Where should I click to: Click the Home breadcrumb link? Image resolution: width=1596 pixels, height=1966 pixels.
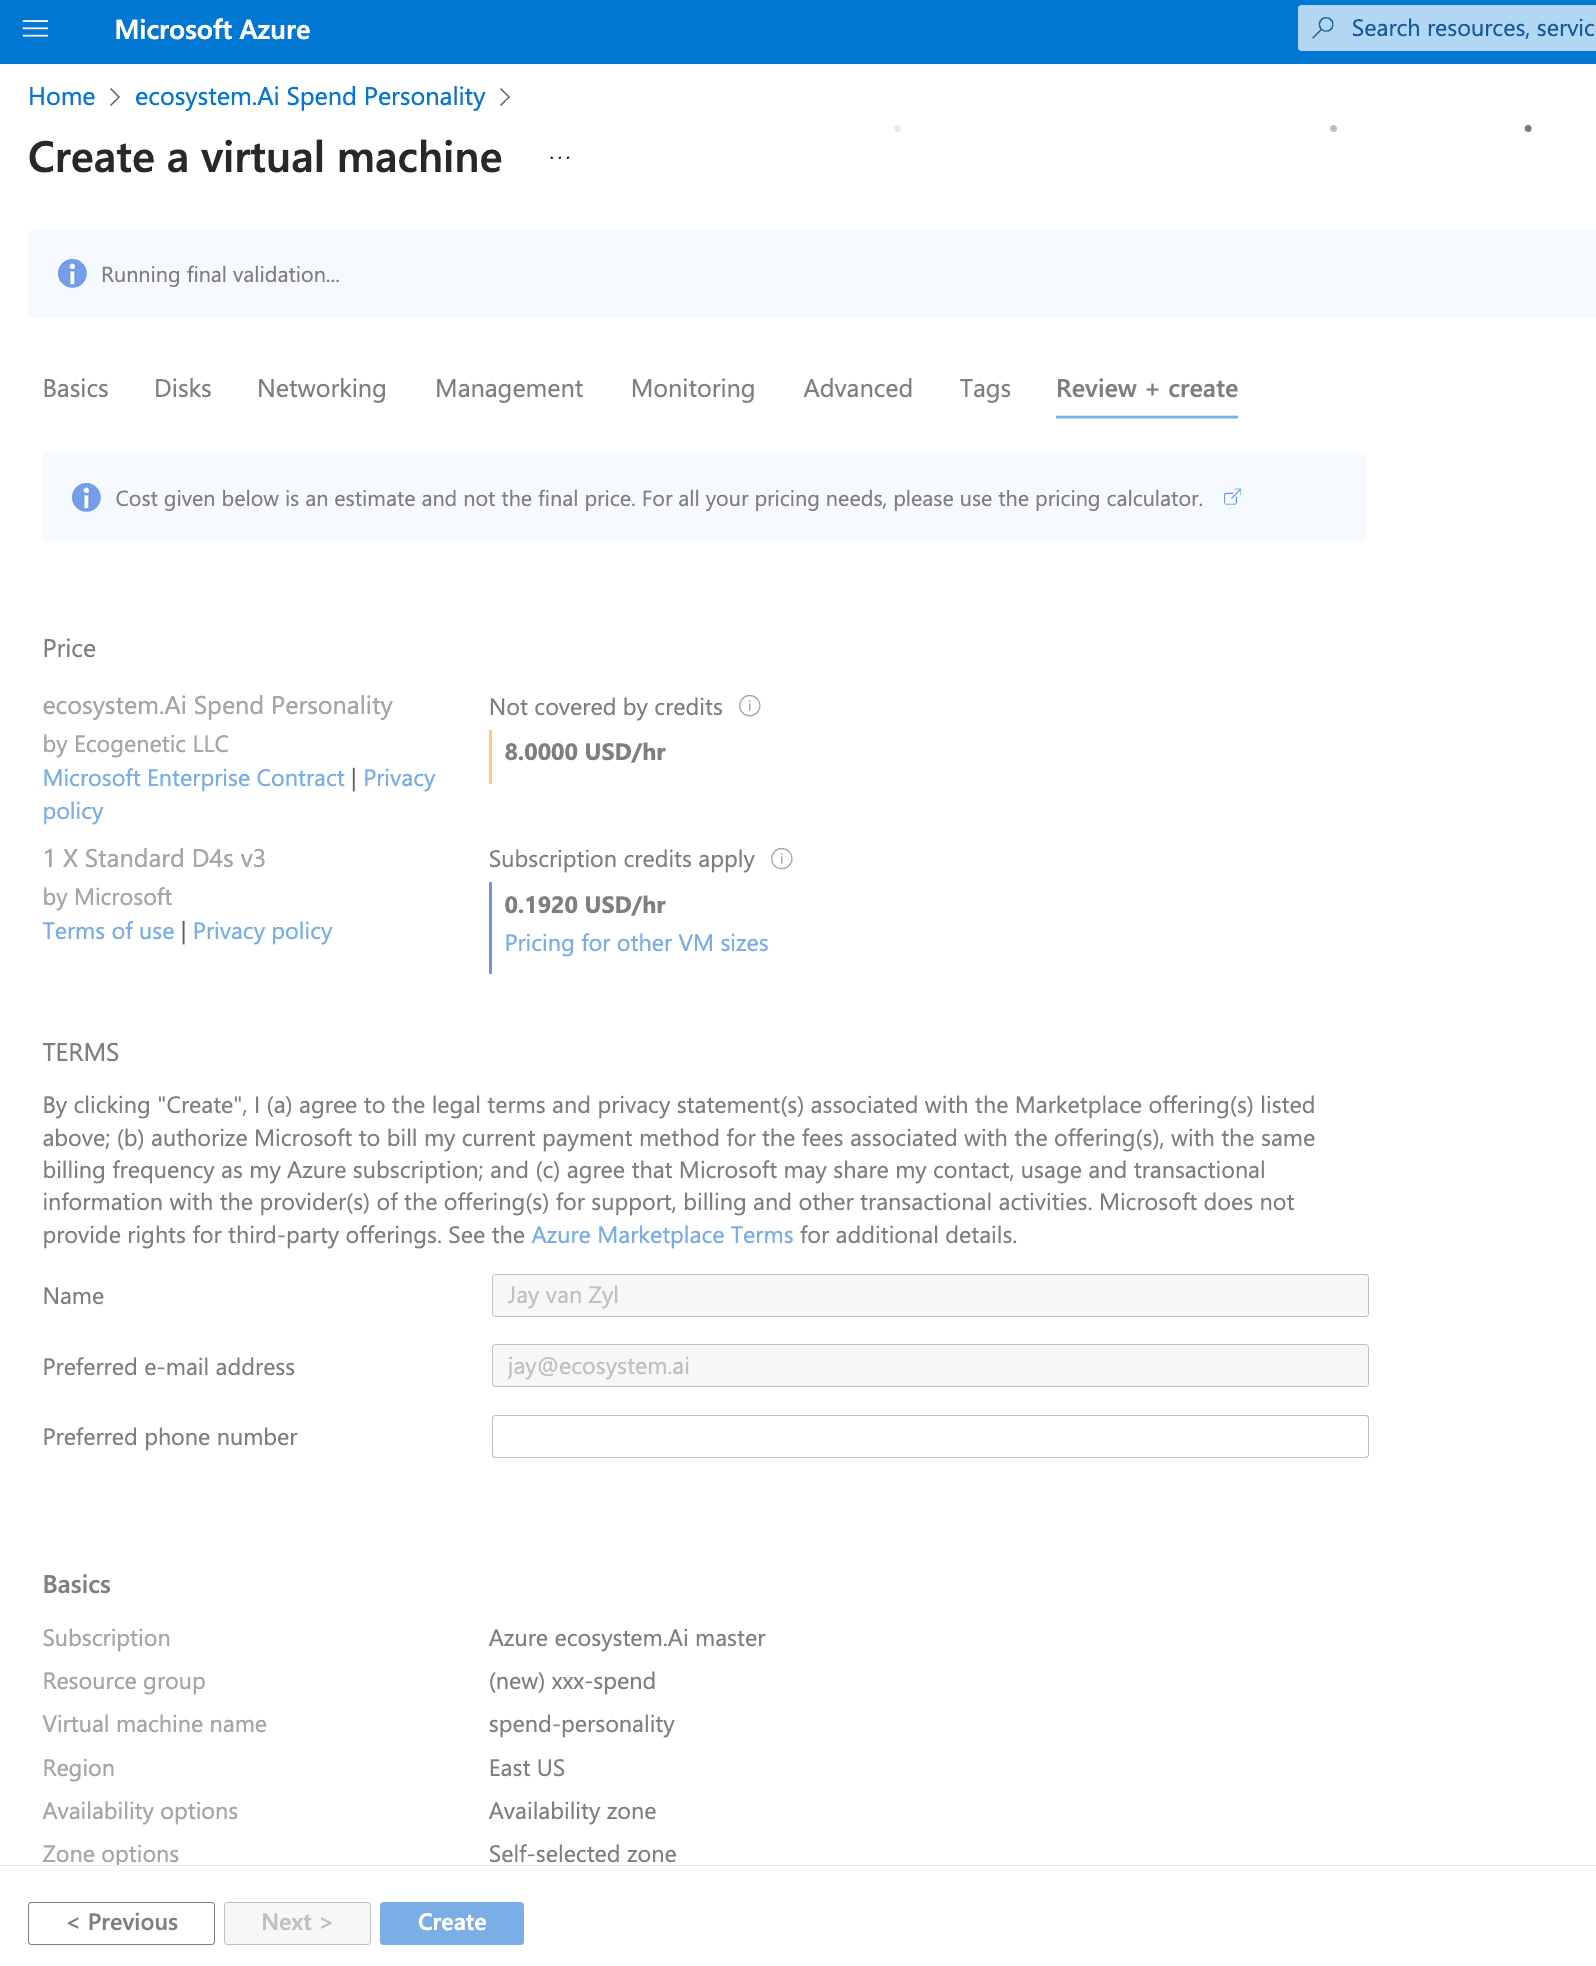pos(62,97)
